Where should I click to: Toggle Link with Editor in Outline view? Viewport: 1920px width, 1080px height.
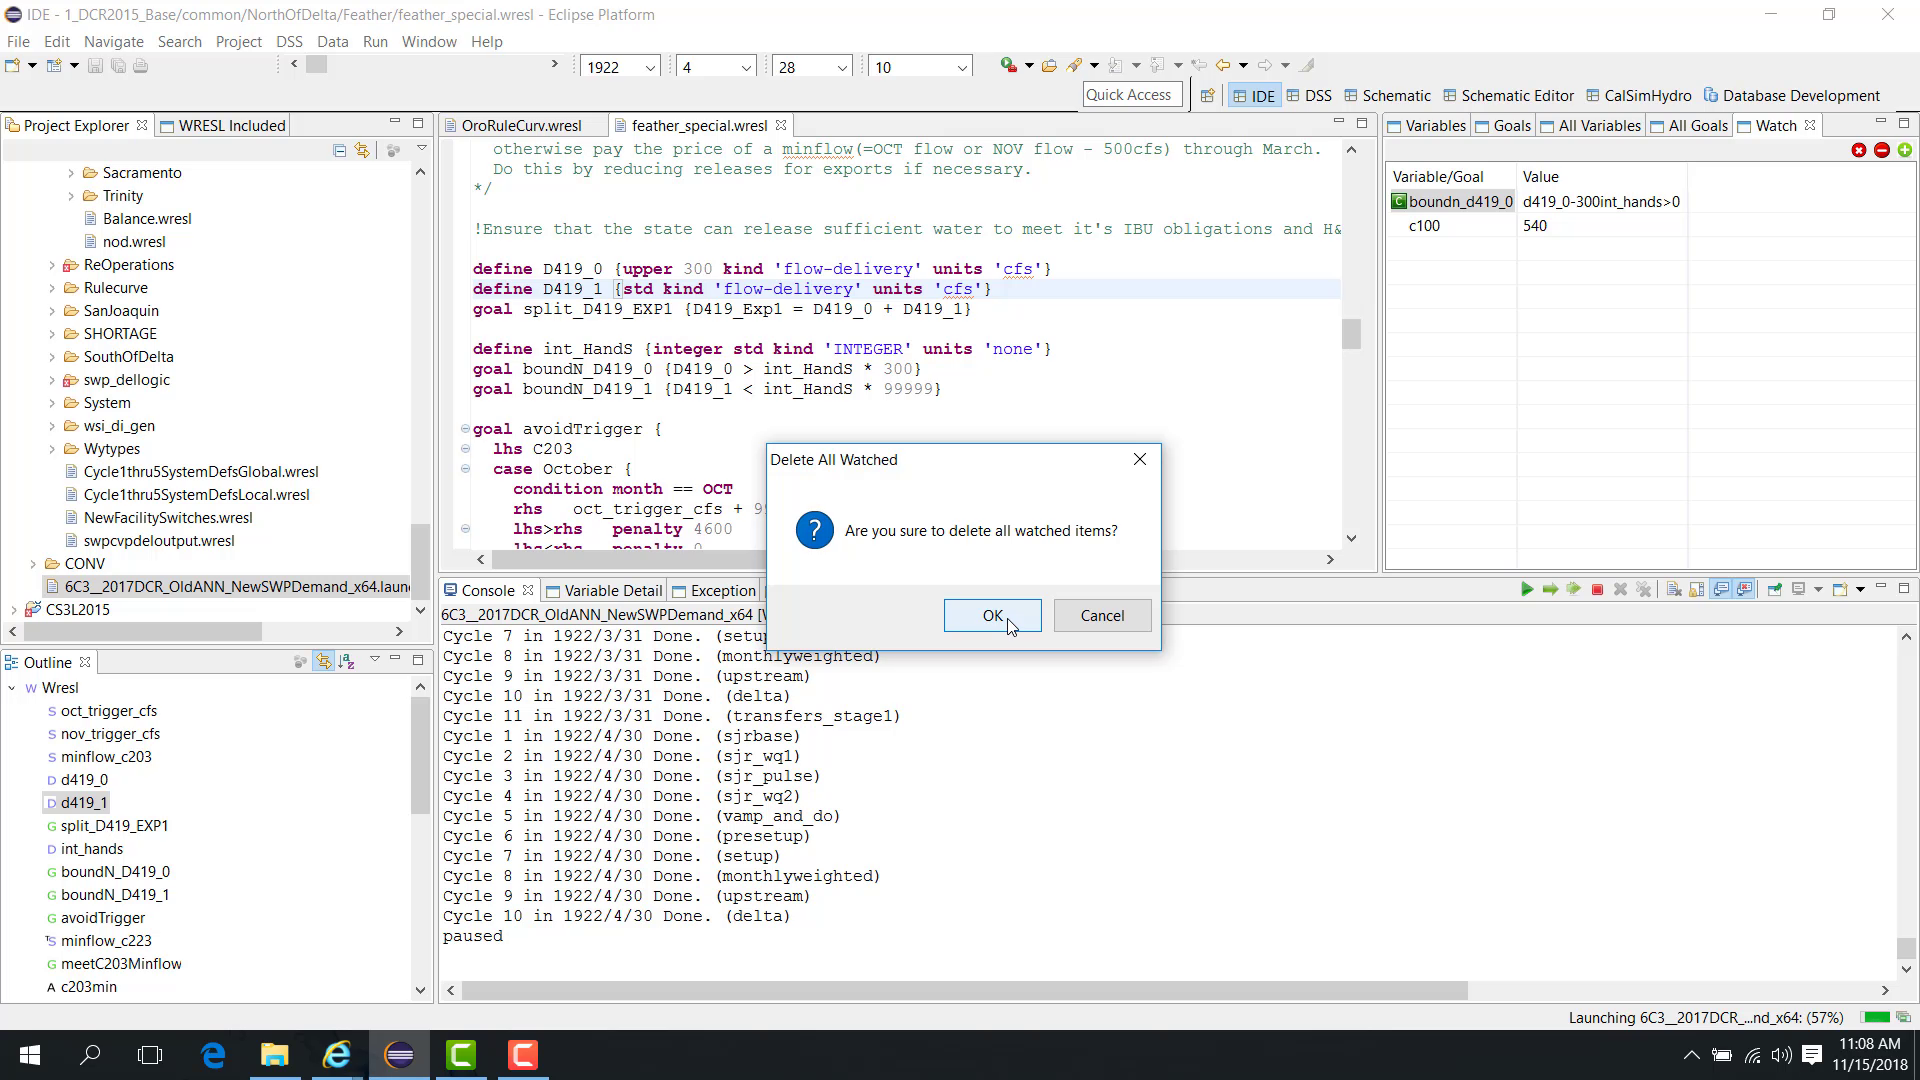coord(323,661)
